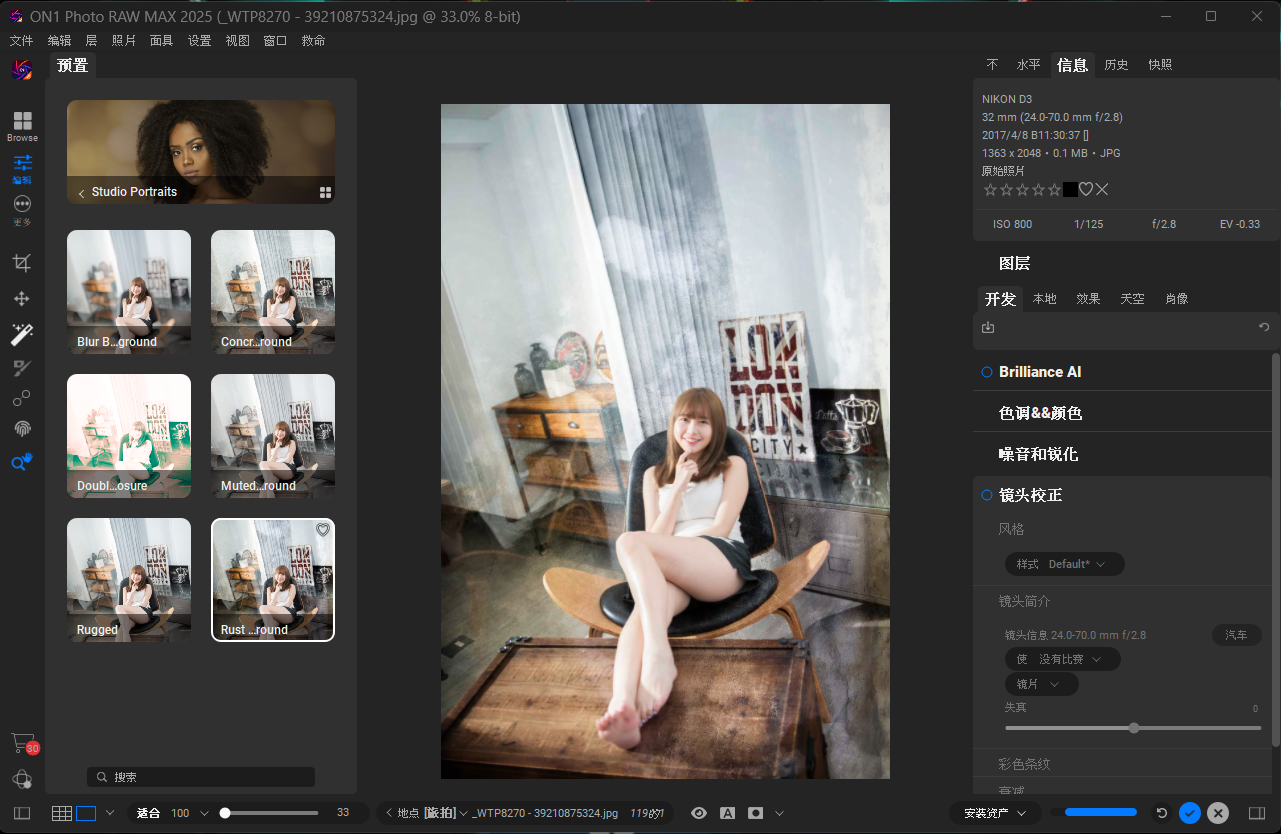Click the 适合 fit zoom button
Screen dimensions: 1281x834
click(x=148, y=813)
